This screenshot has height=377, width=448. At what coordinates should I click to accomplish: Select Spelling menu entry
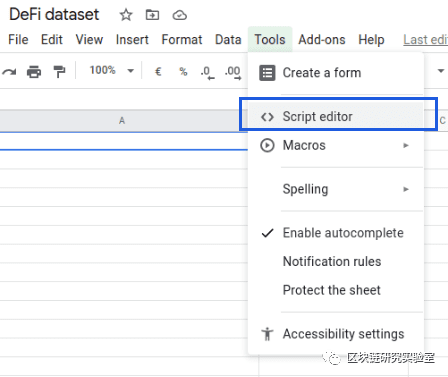(x=336, y=189)
